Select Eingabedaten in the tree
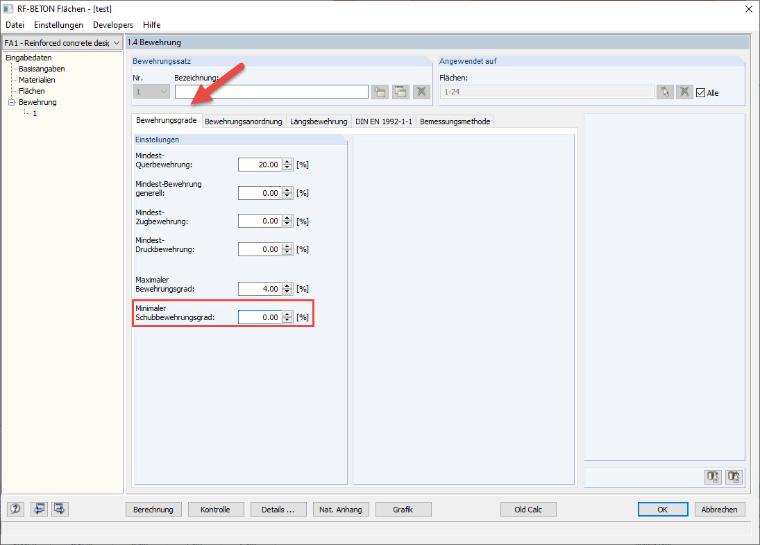The height and width of the screenshot is (545, 760). tap(29, 58)
